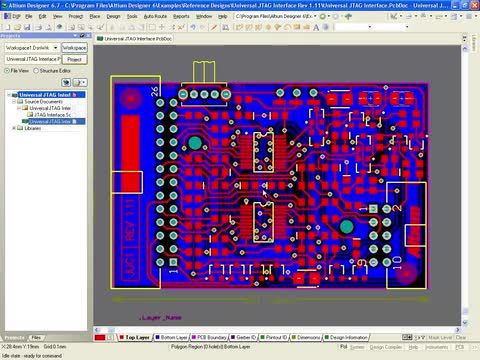Screen dimensions: 480x360
Task: Click the Print Preview toolbar icon
Action: [48, 27]
